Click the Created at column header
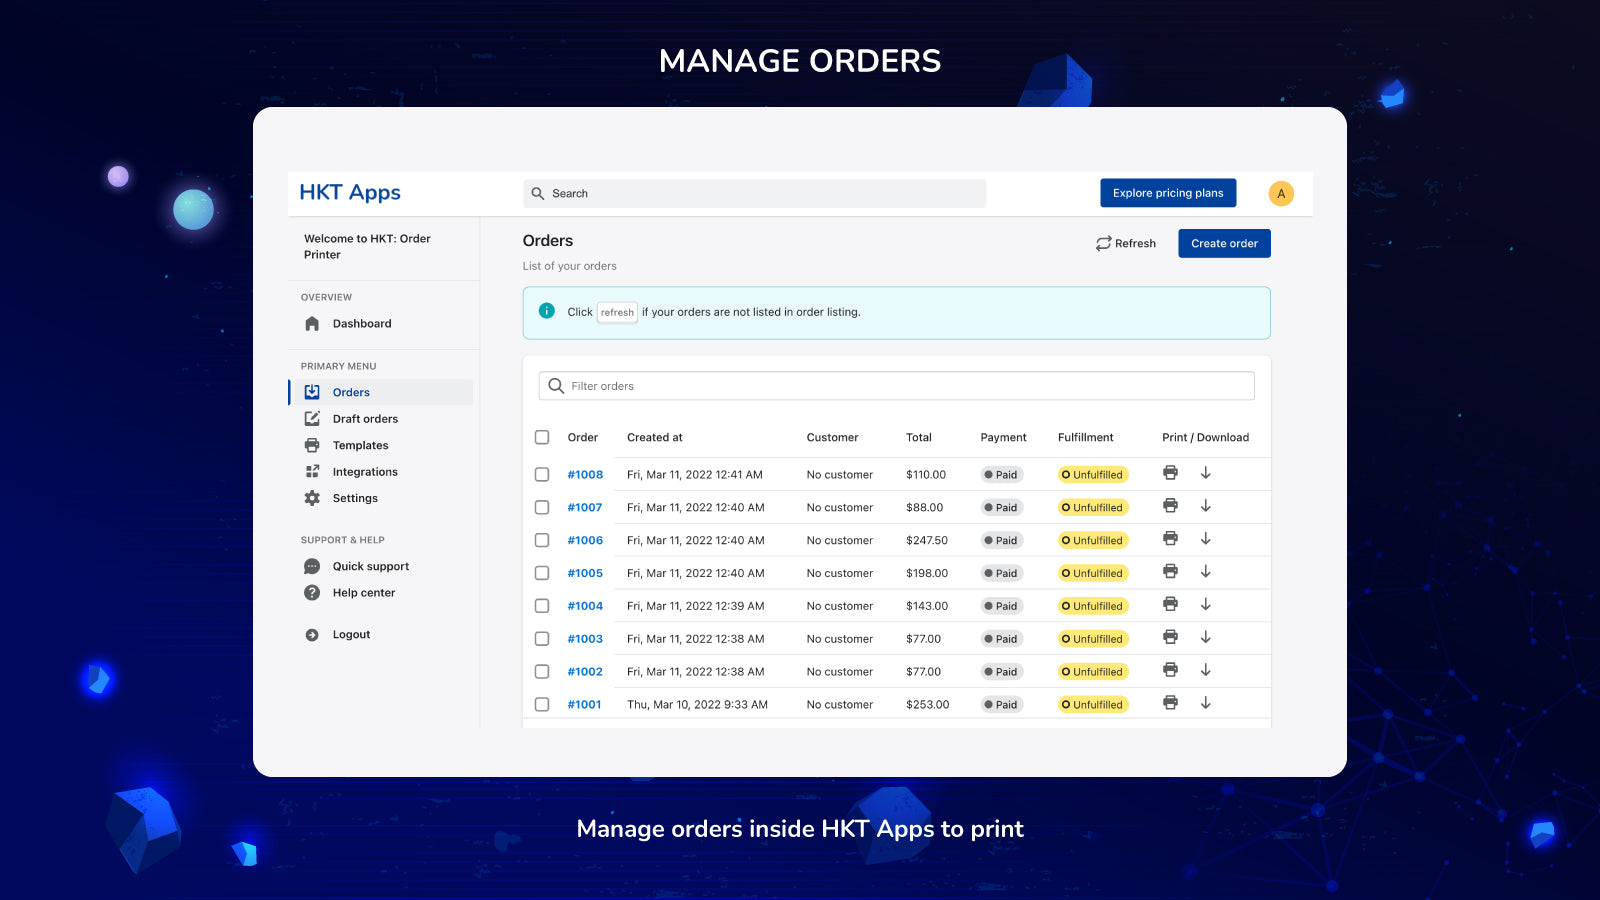1600x900 pixels. pos(655,437)
